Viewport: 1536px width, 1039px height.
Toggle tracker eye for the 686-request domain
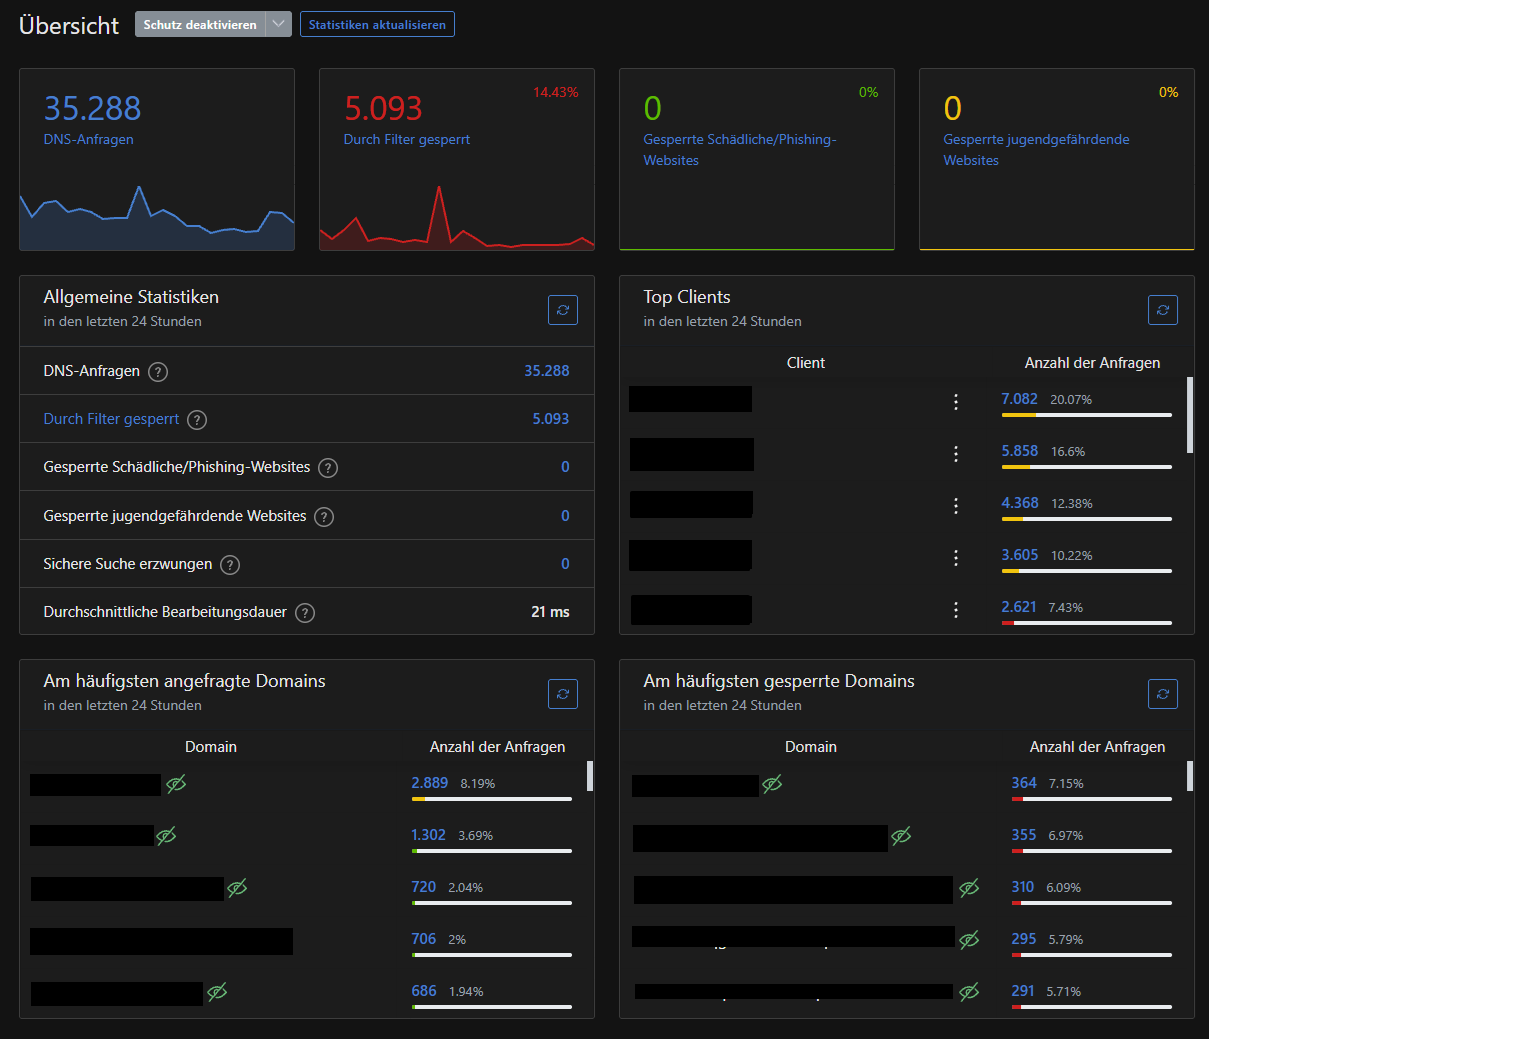(x=217, y=992)
